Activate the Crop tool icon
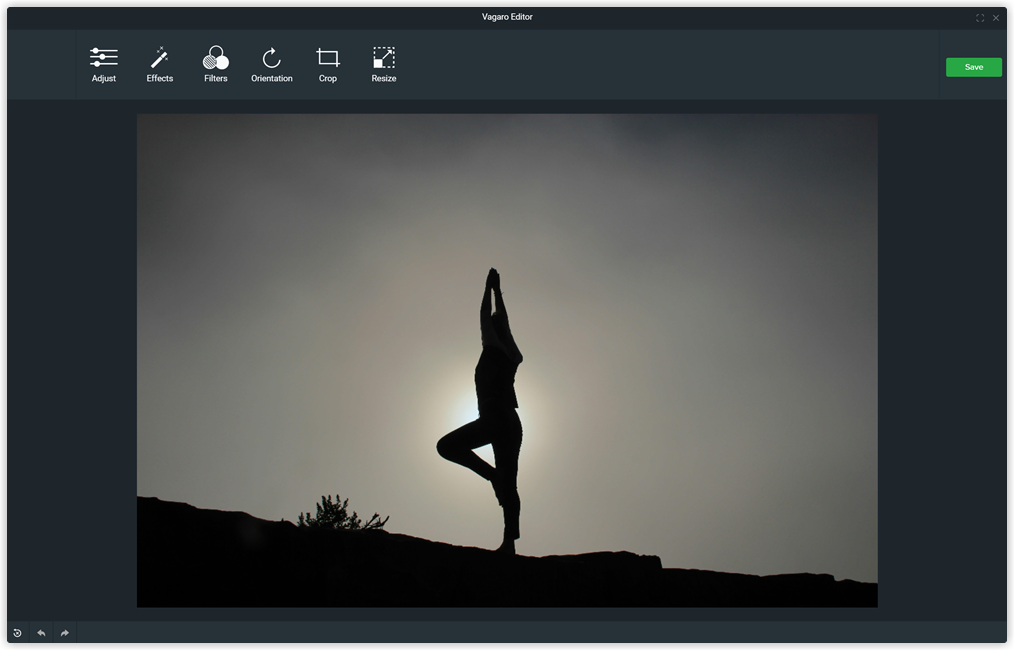 pyautogui.click(x=328, y=58)
